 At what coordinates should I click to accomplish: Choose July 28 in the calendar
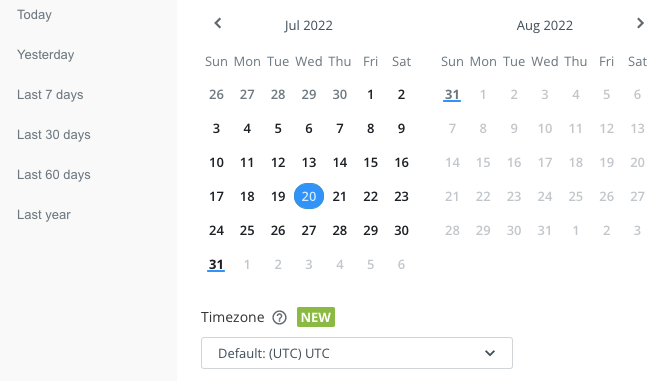340,230
